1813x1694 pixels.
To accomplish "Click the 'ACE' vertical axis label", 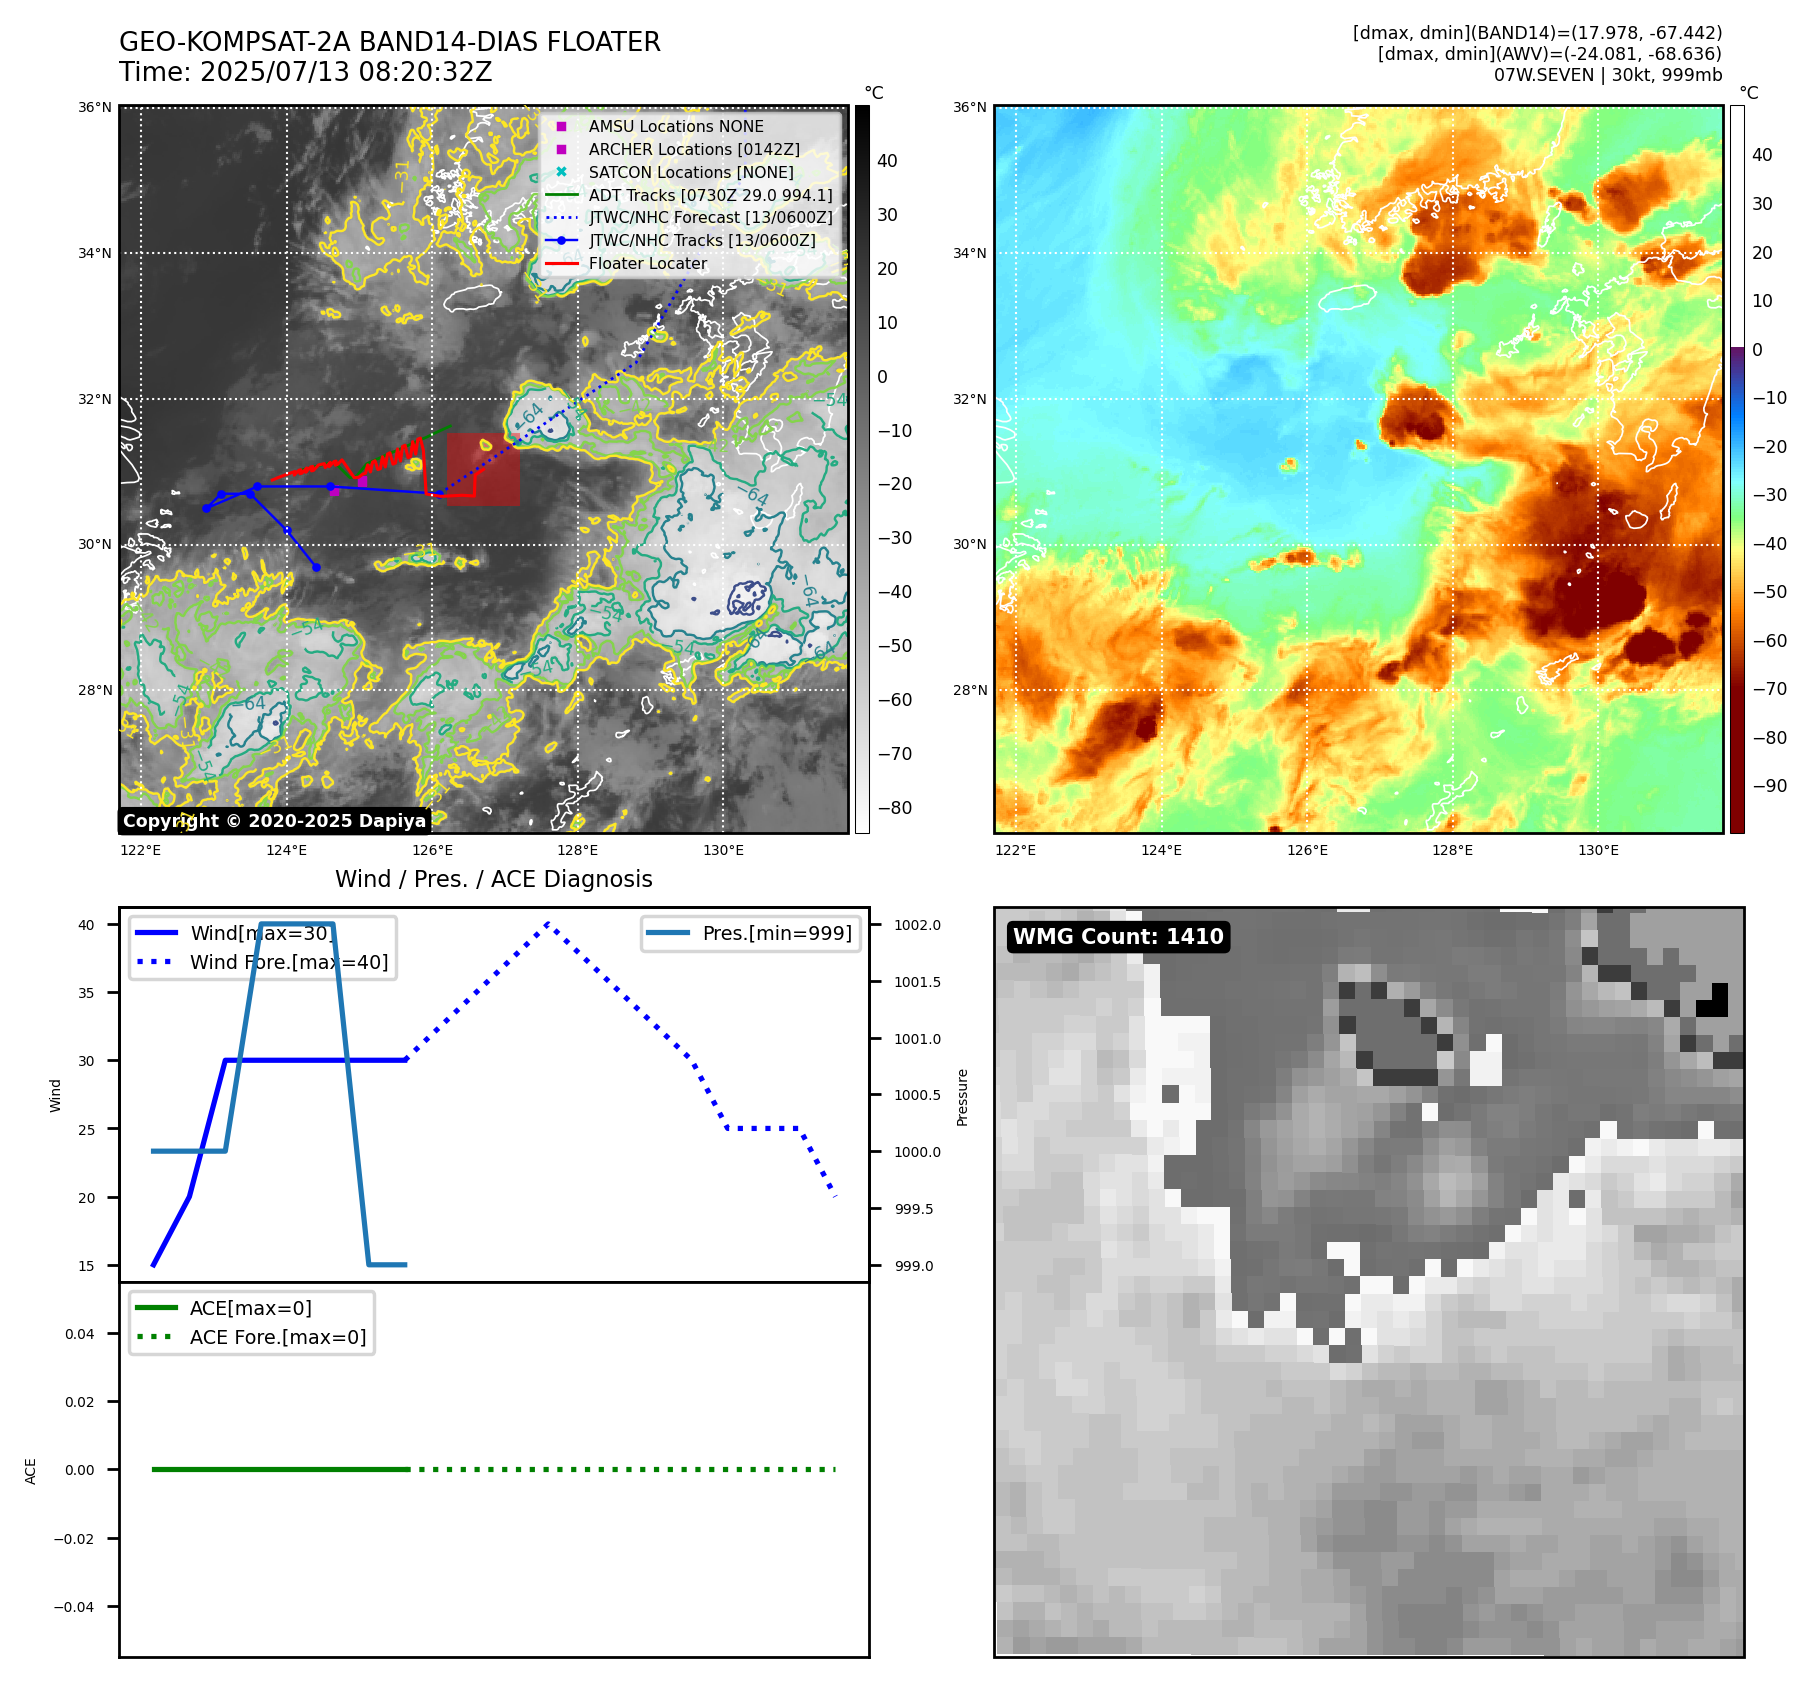I will click(30, 1471).
